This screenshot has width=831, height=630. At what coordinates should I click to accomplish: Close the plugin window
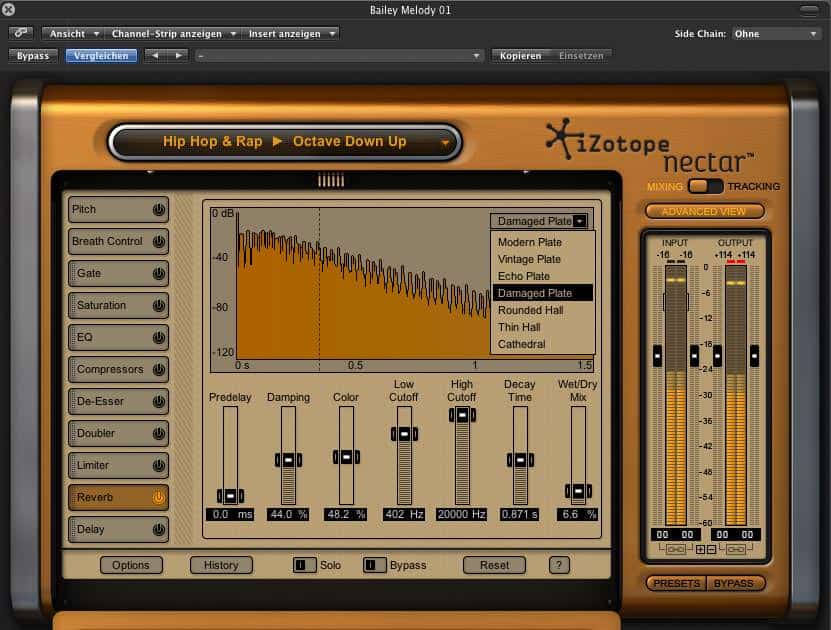pos(8,9)
